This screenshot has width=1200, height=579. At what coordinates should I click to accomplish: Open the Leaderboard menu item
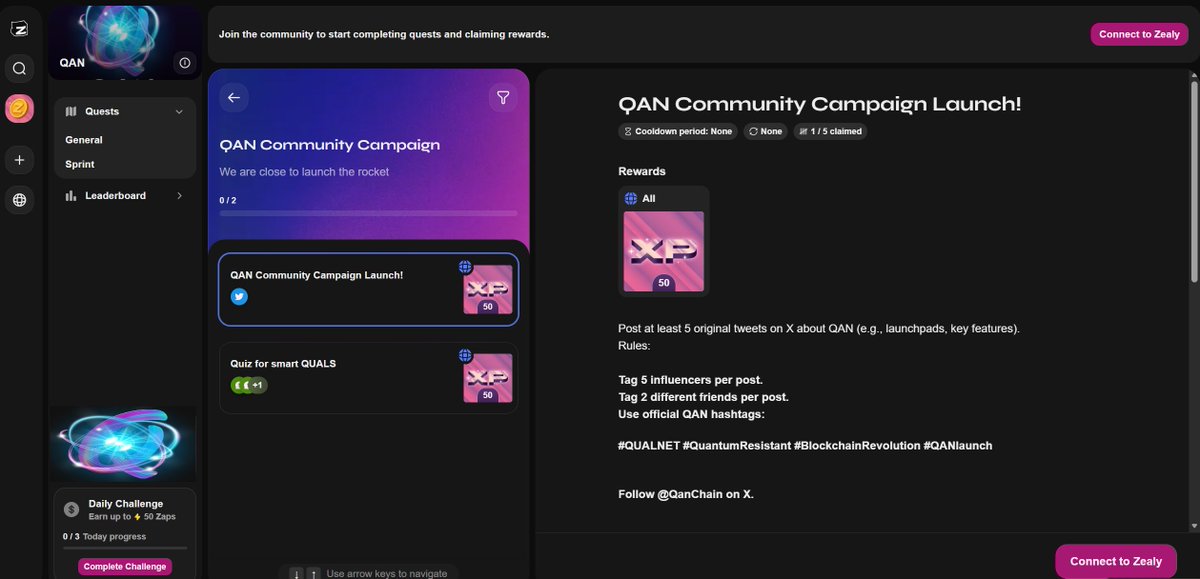point(124,196)
